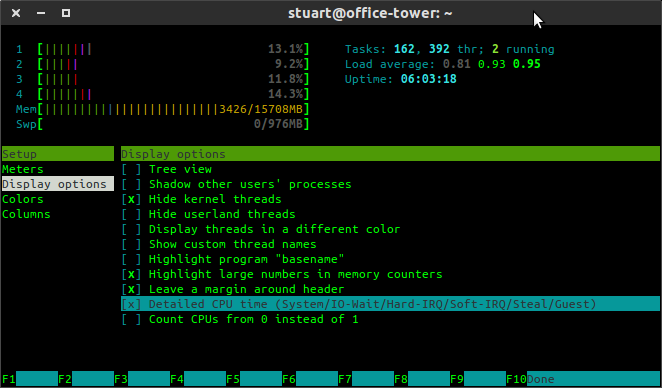Viewport: 662px width, 388px height.
Task: Enable Shadow other users' processes
Action: coord(131,185)
